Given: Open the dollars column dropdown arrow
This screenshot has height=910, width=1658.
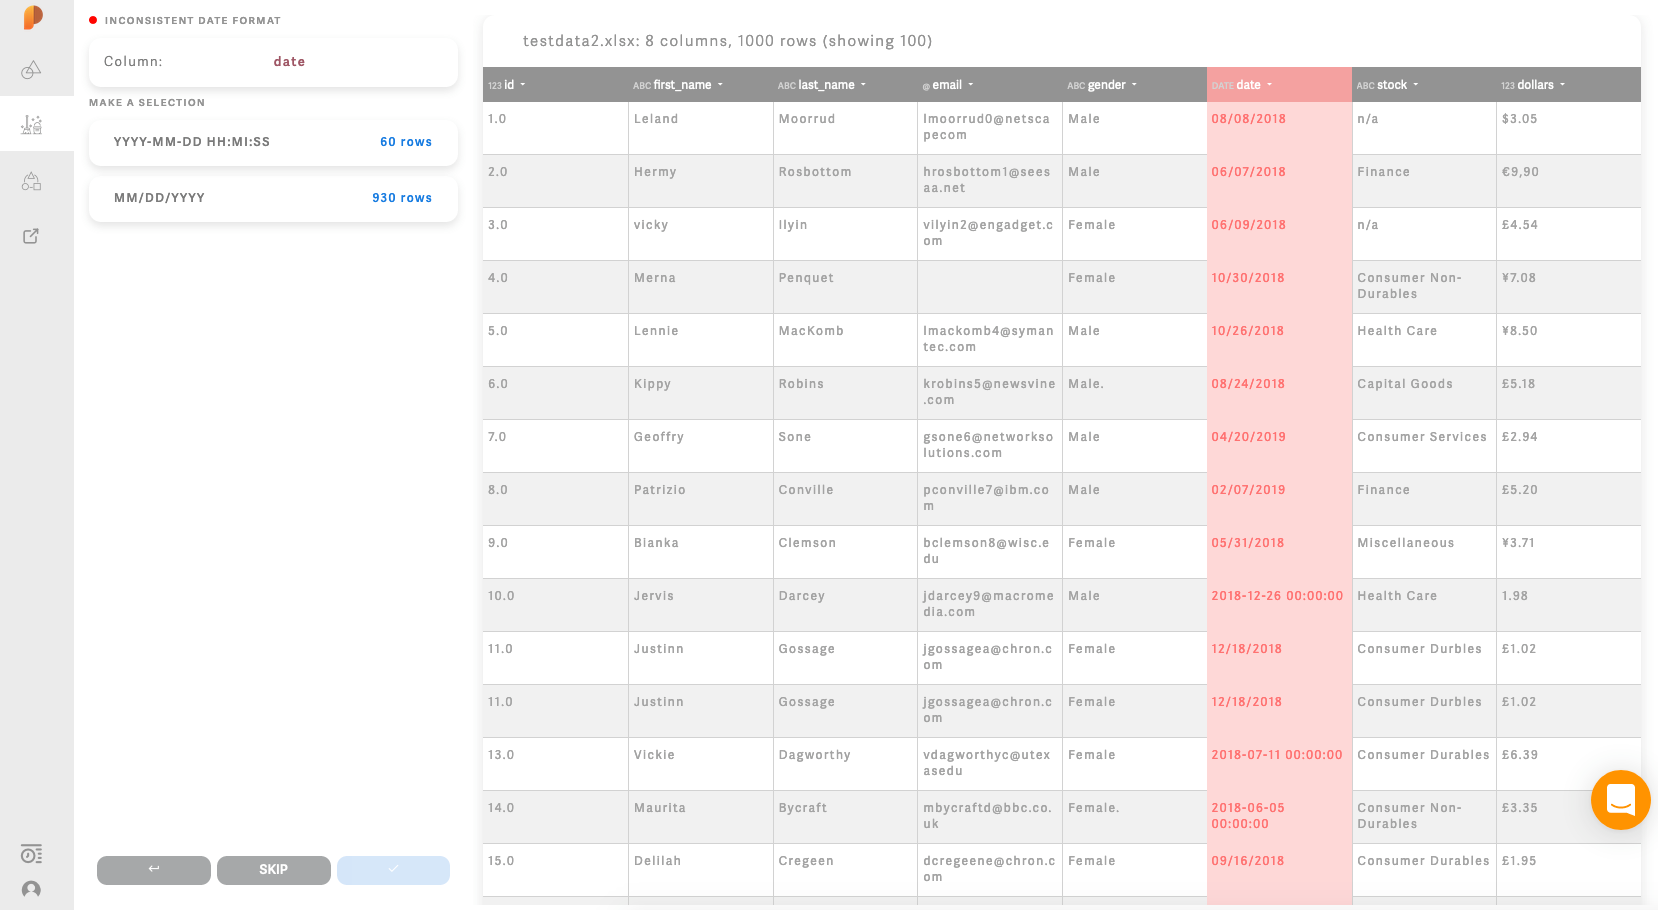Looking at the screenshot, I should (1562, 85).
